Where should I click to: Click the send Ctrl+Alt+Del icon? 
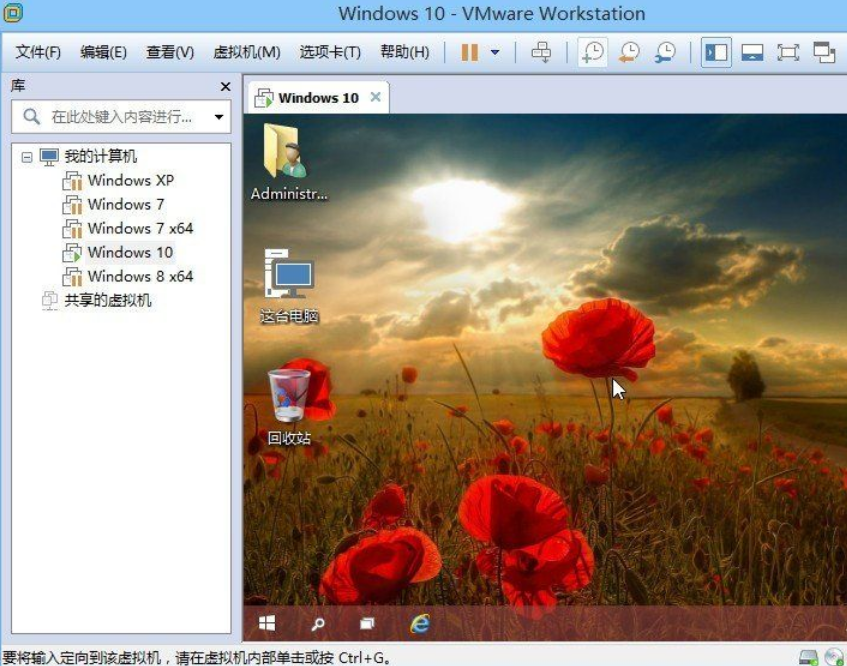541,52
